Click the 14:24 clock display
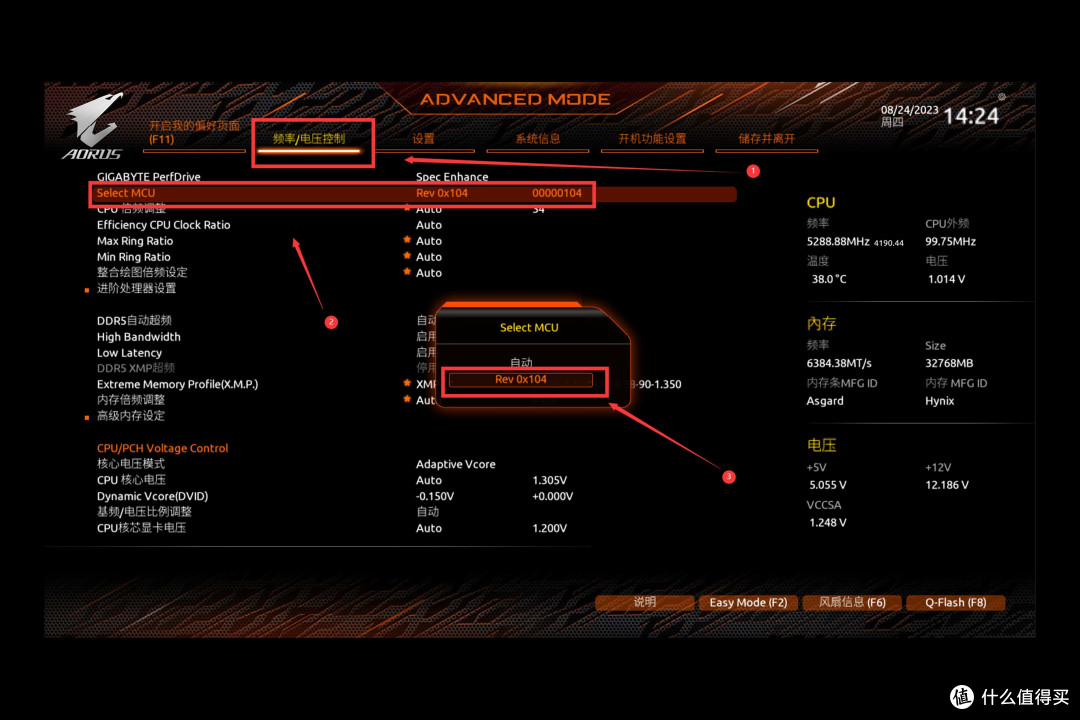The height and width of the screenshot is (720, 1080). [970, 116]
